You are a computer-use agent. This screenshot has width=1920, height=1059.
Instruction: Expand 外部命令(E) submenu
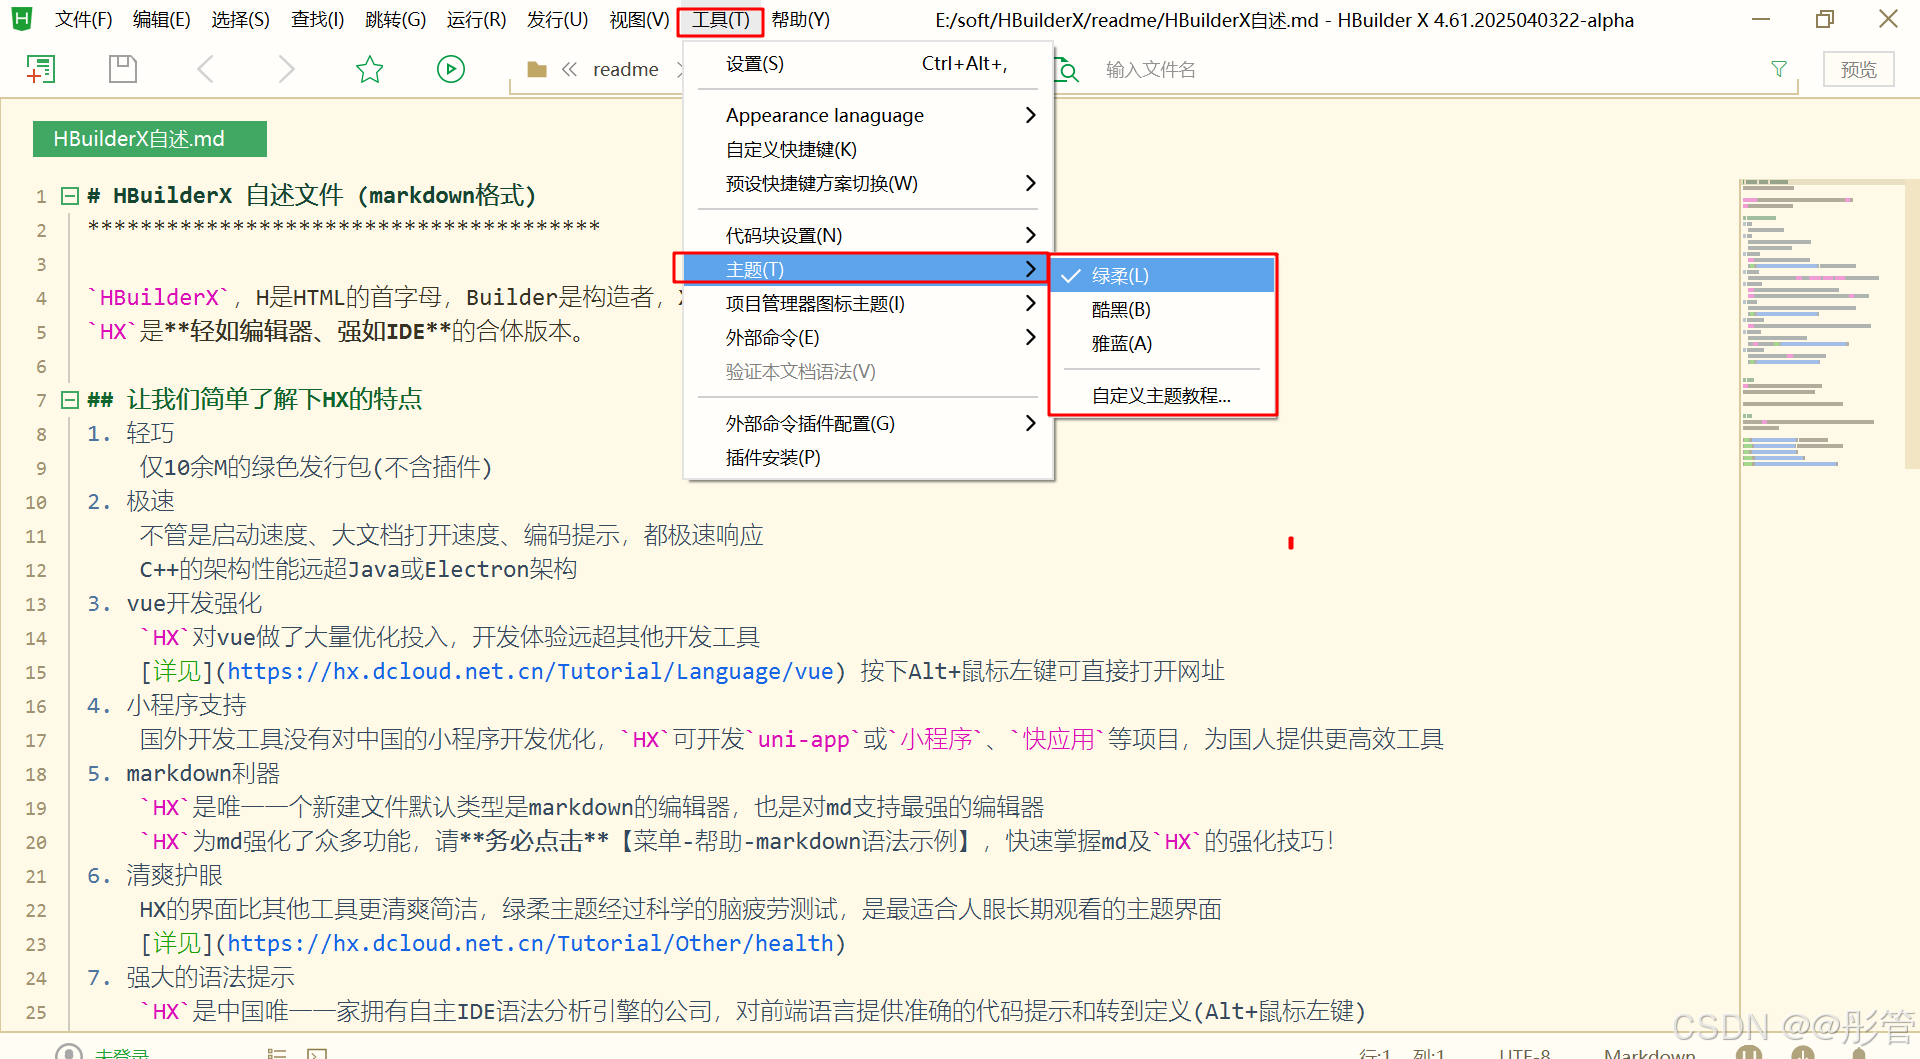click(x=868, y=337)
